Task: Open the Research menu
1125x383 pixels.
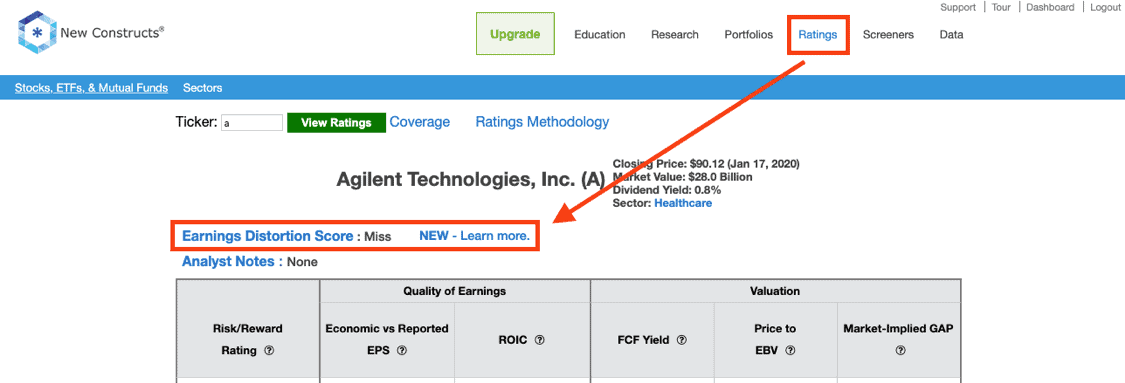Action: [x=674, y=34]
